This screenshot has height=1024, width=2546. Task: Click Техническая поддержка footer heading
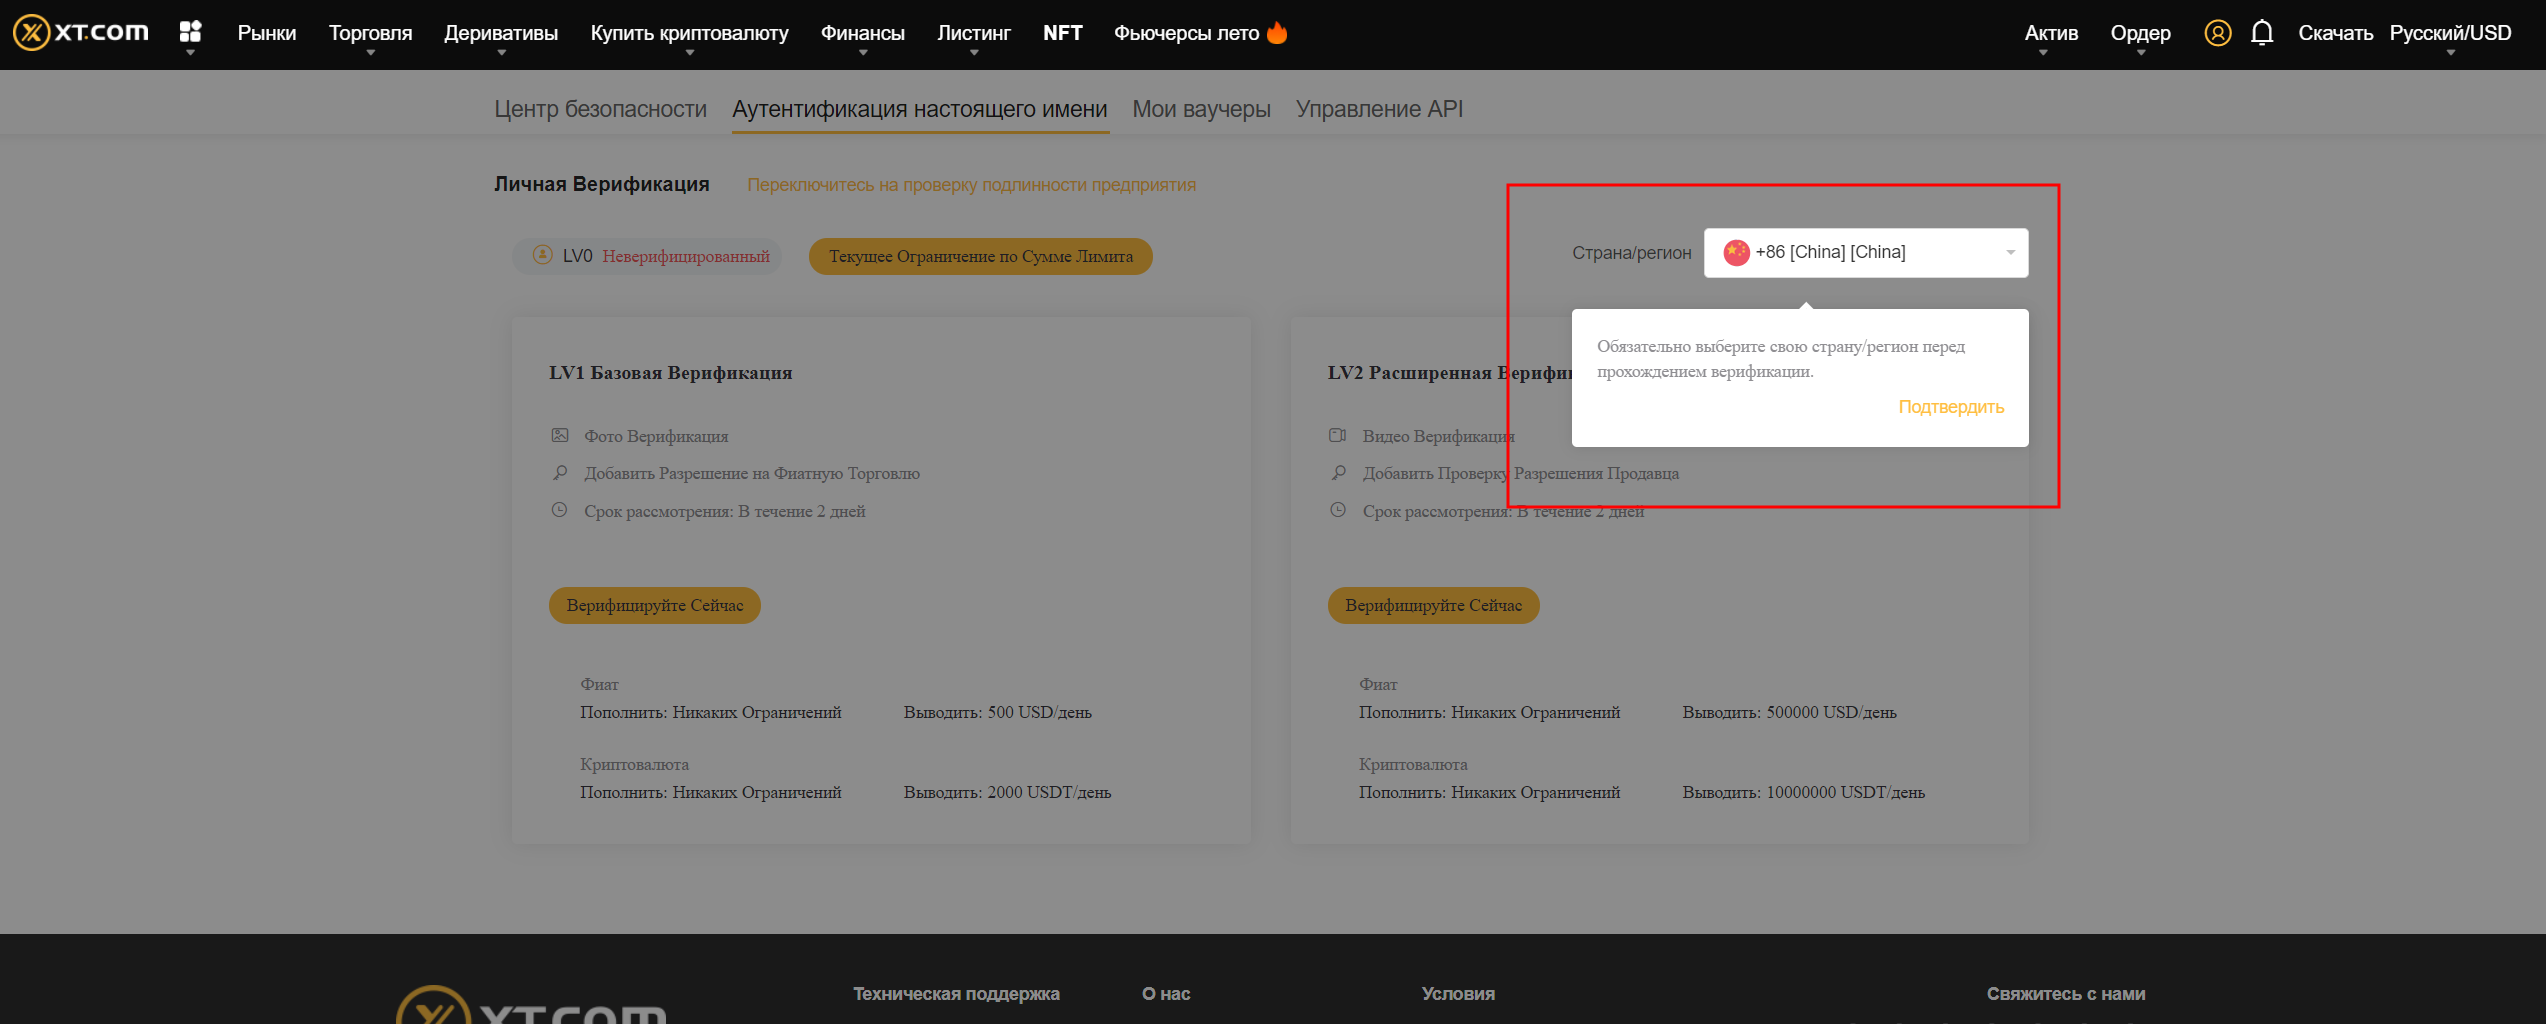click(956, 993)
